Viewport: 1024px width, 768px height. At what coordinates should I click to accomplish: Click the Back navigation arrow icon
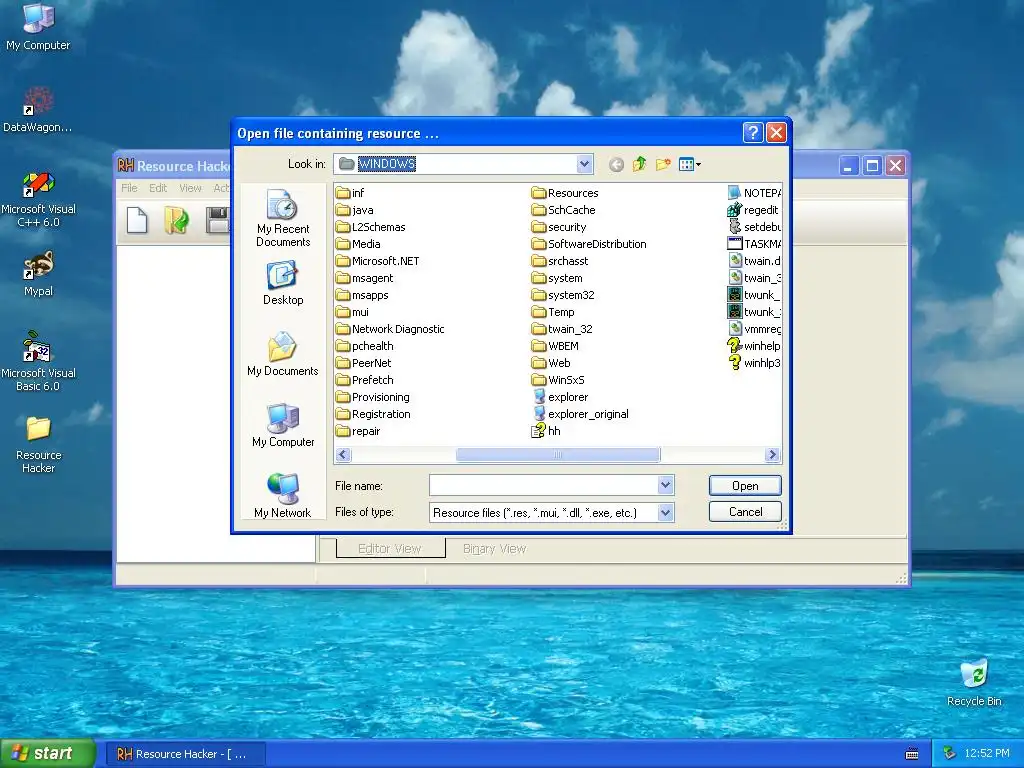tap(616, 165)
